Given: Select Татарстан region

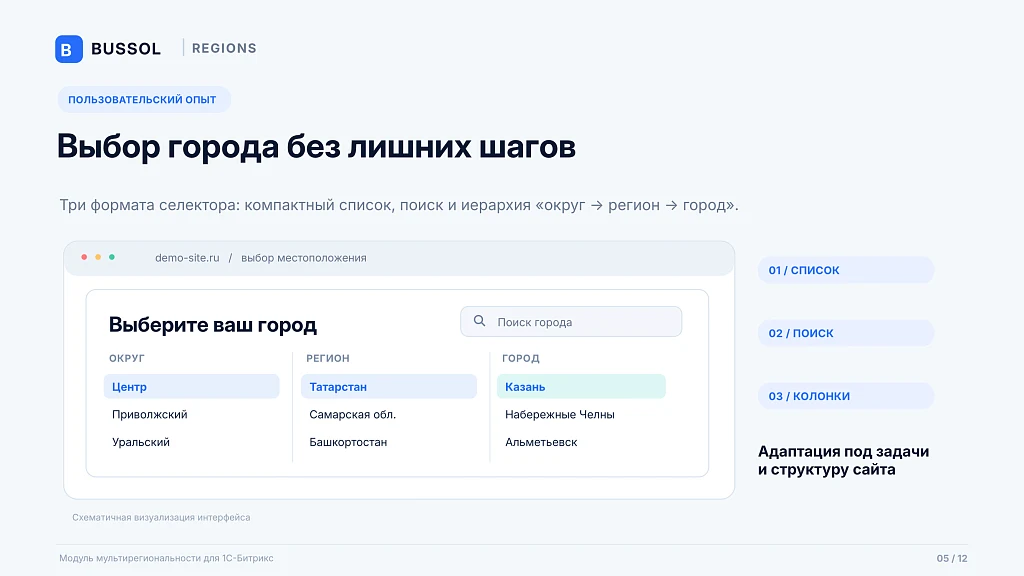Looking at the screenshot, I should point(389,387).
